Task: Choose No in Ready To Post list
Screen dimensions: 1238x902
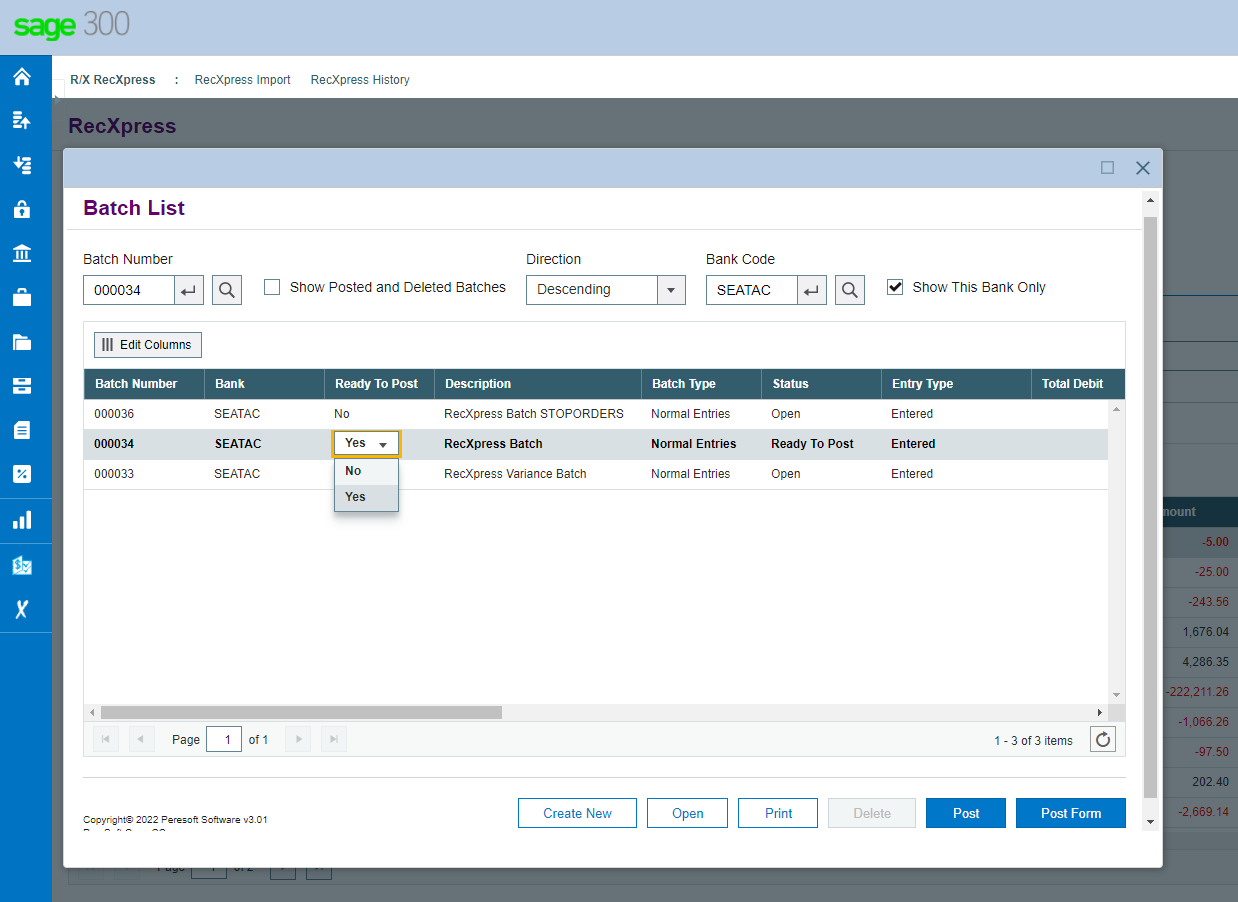Action: [x=367, y=471]
